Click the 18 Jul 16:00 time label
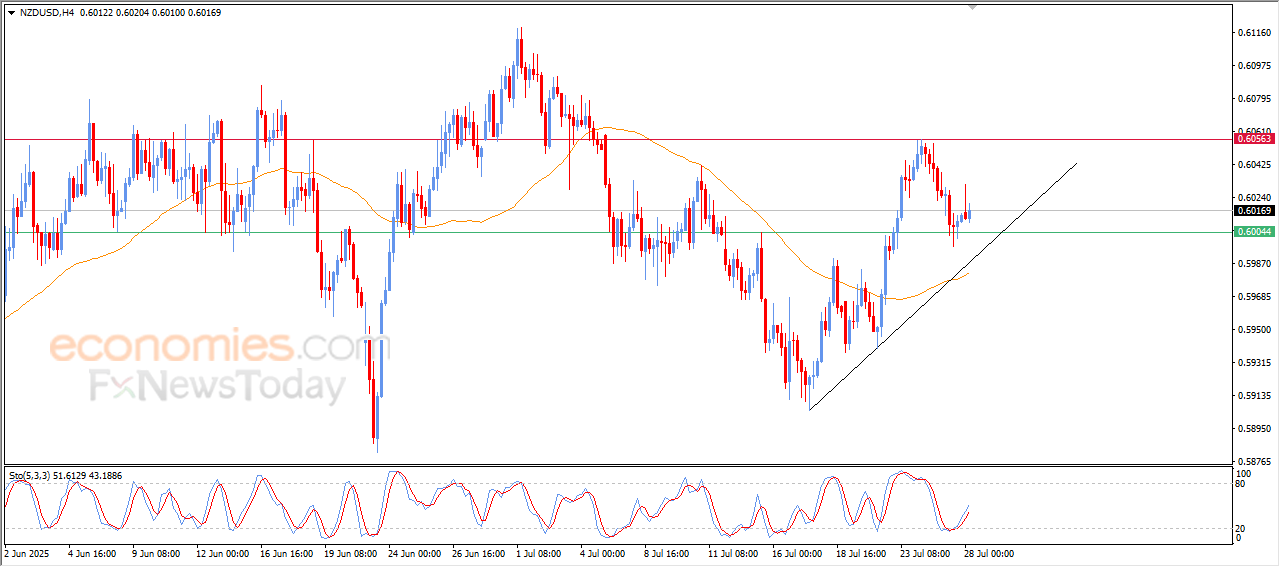 [861, 553]
